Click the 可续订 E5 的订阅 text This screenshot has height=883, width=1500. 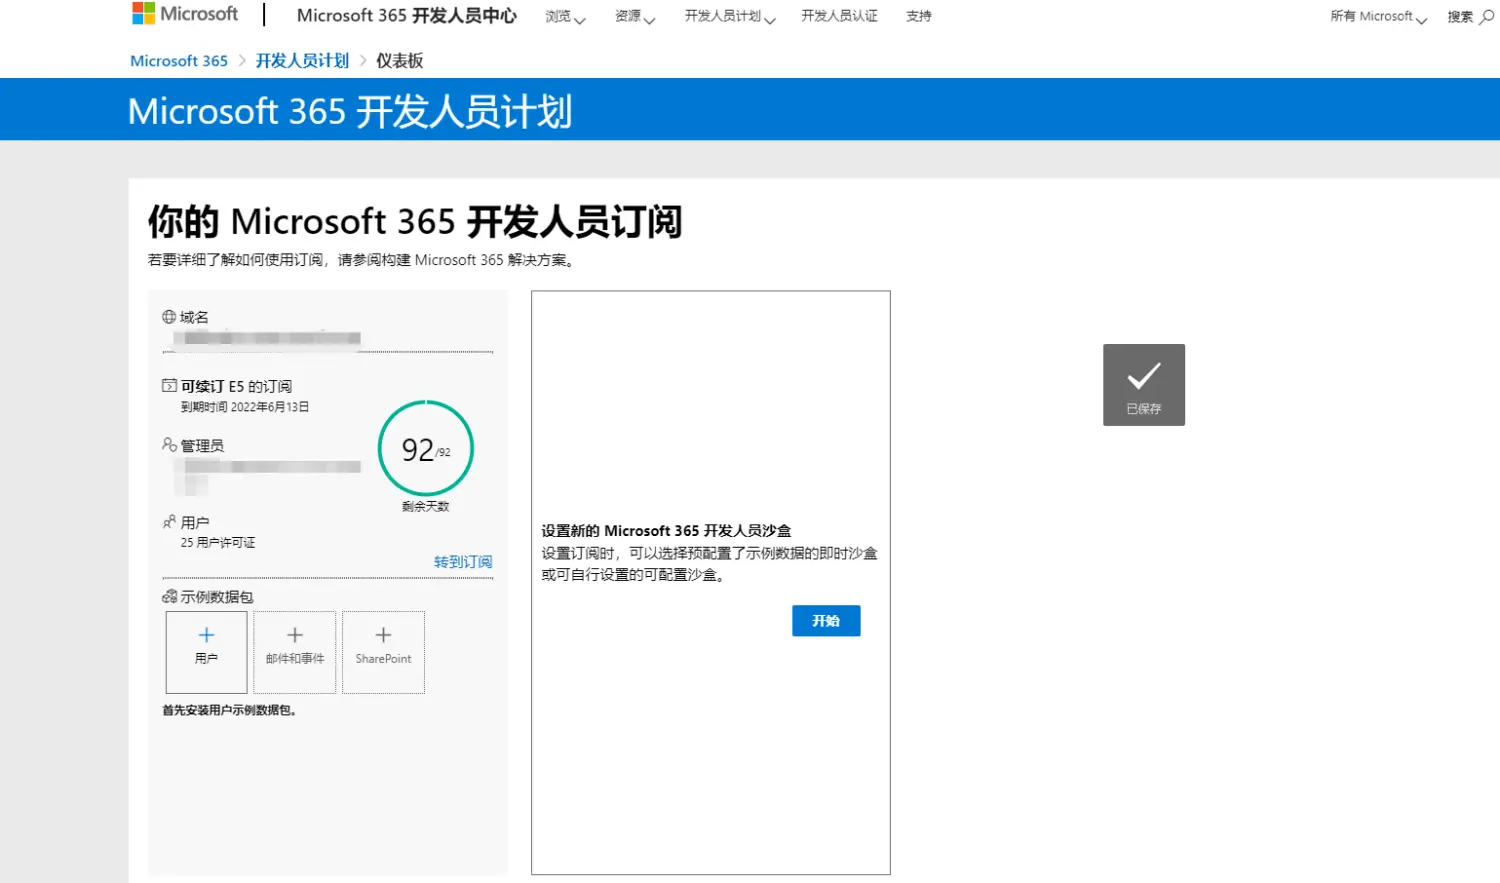tap(236, 386)
